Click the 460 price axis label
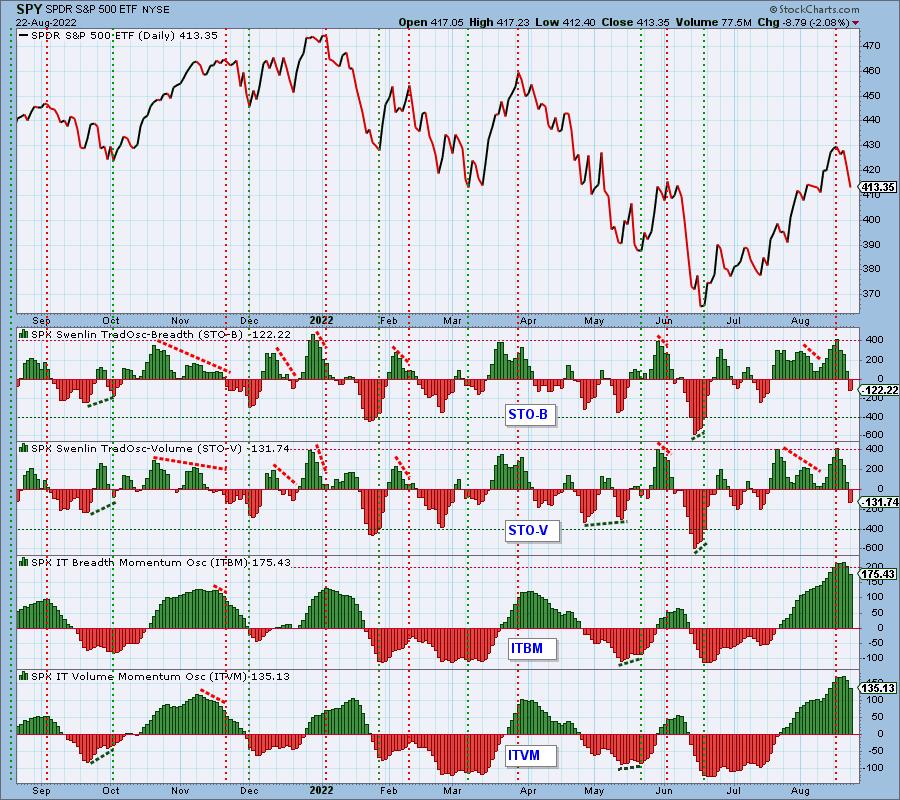This screenshot has width=900, height=800. point(871,71)
